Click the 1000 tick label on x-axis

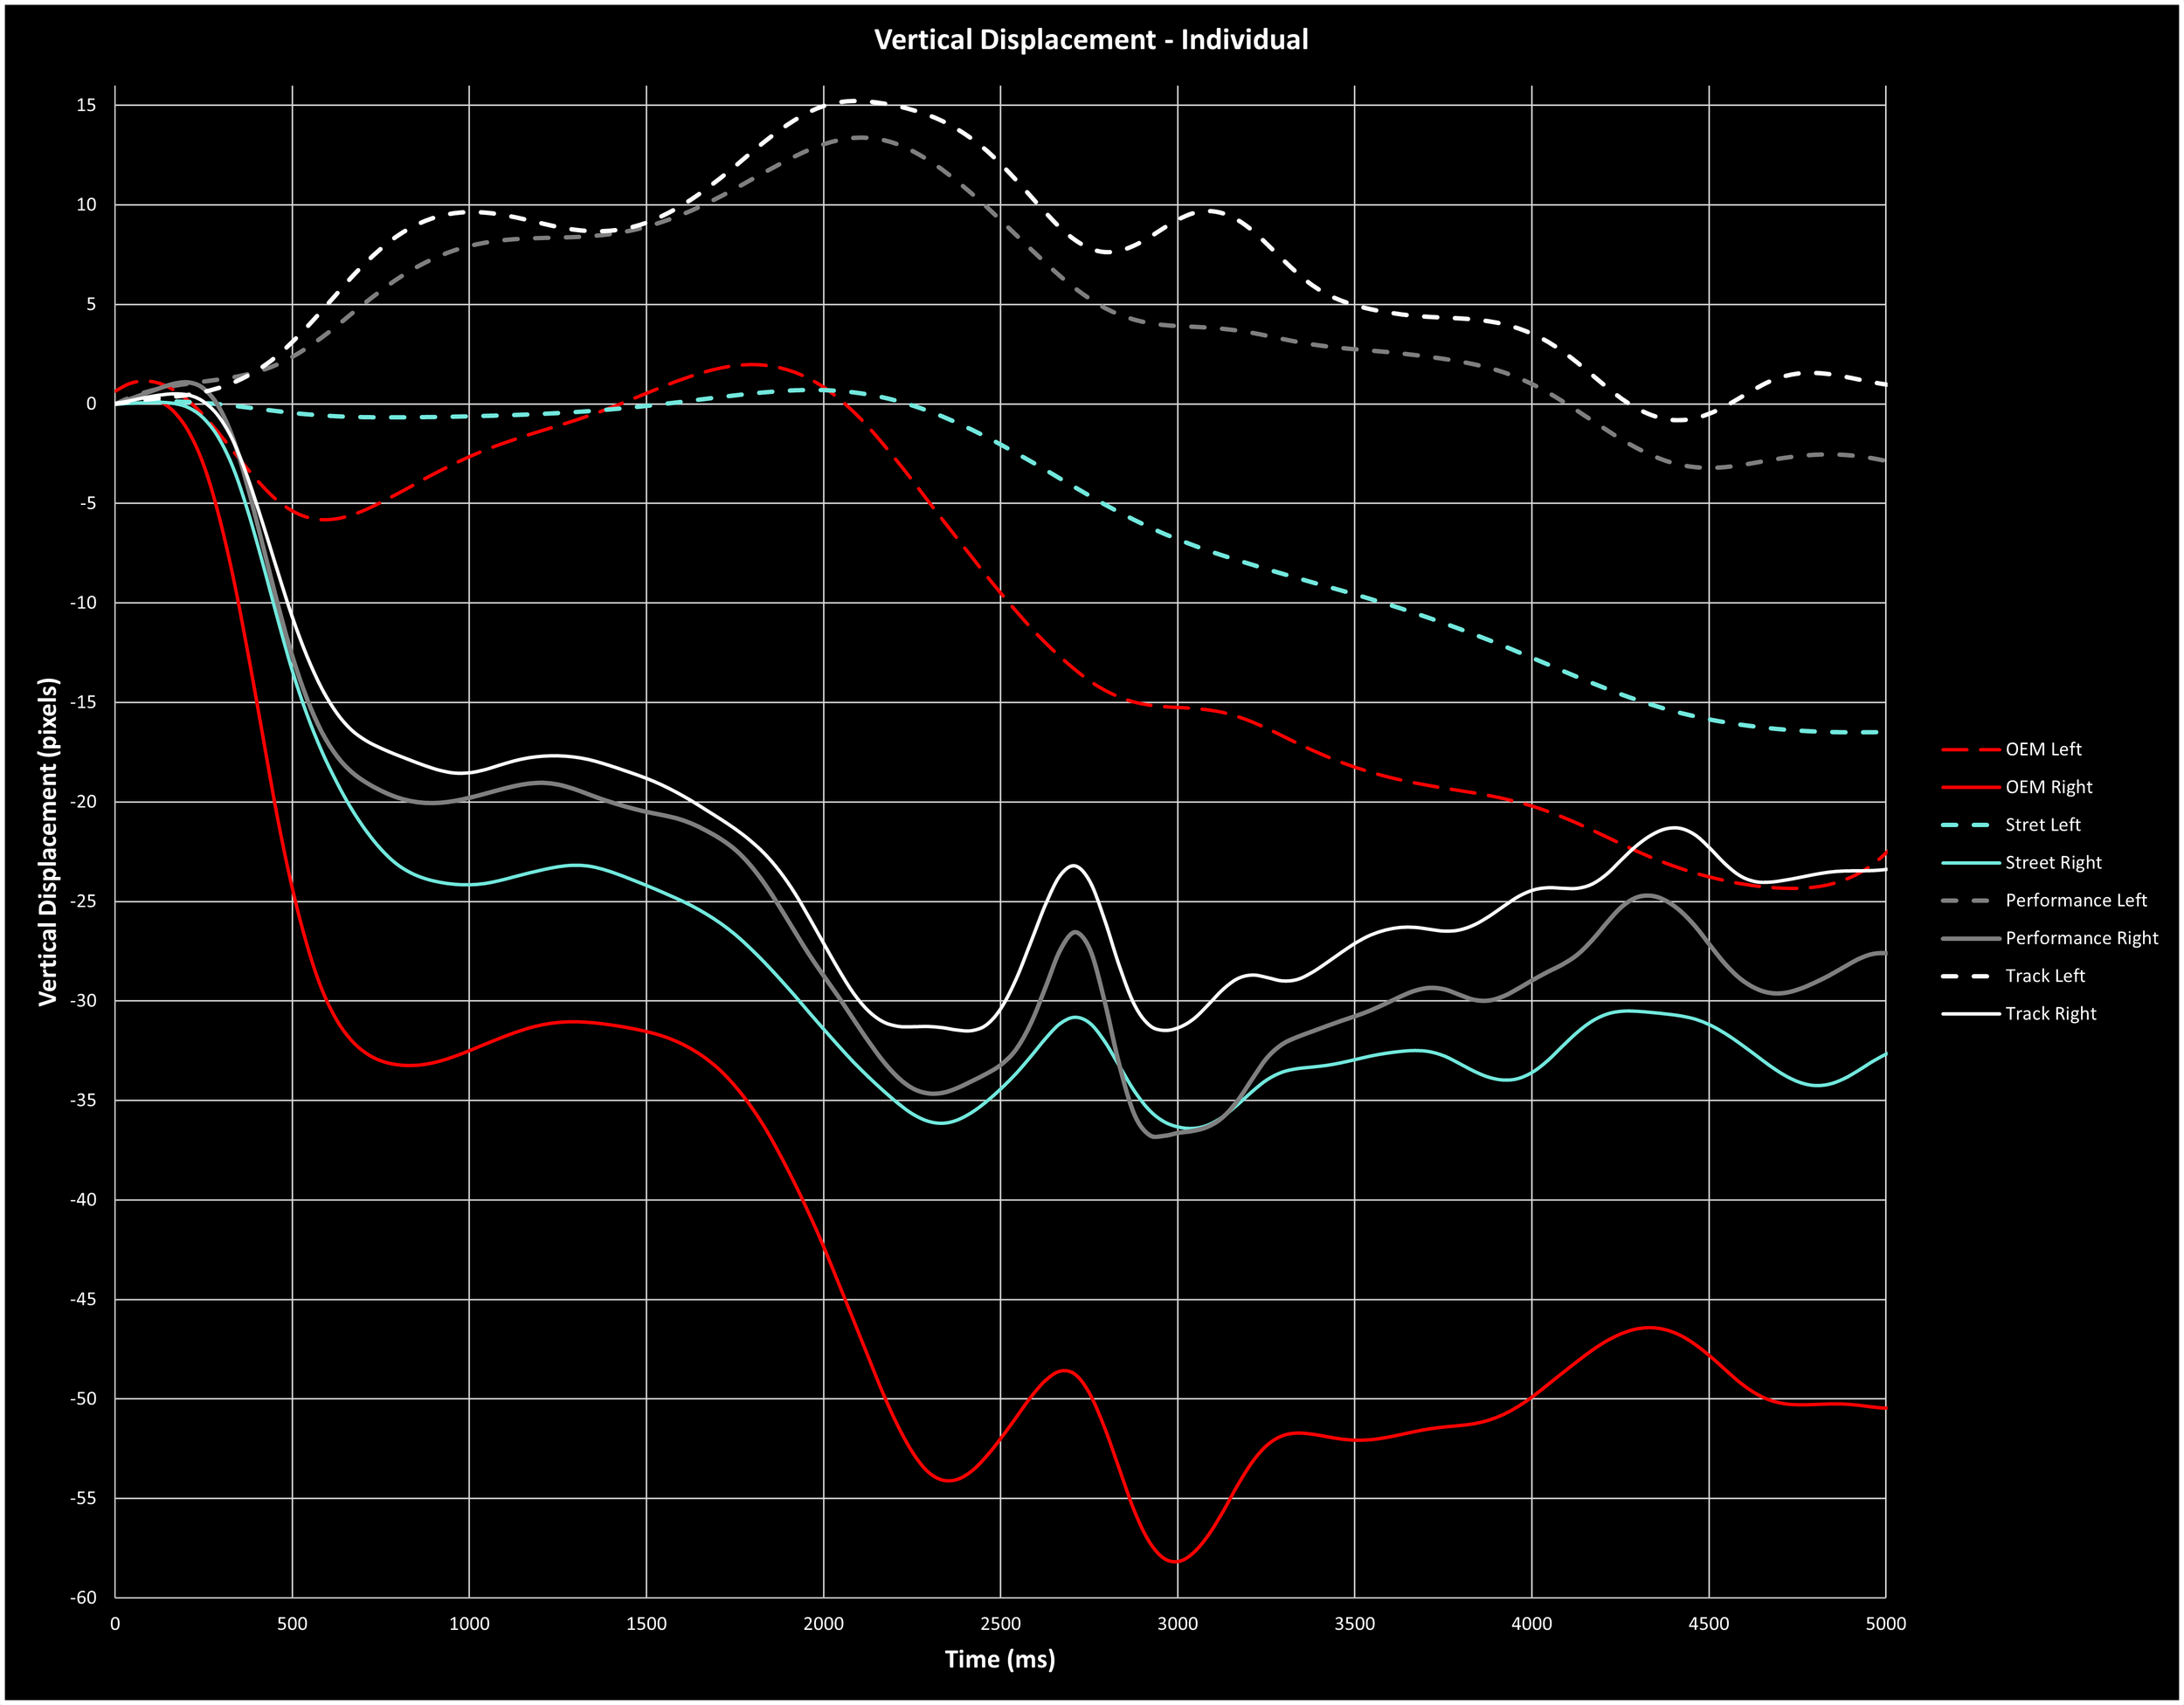pos(469,1624)
